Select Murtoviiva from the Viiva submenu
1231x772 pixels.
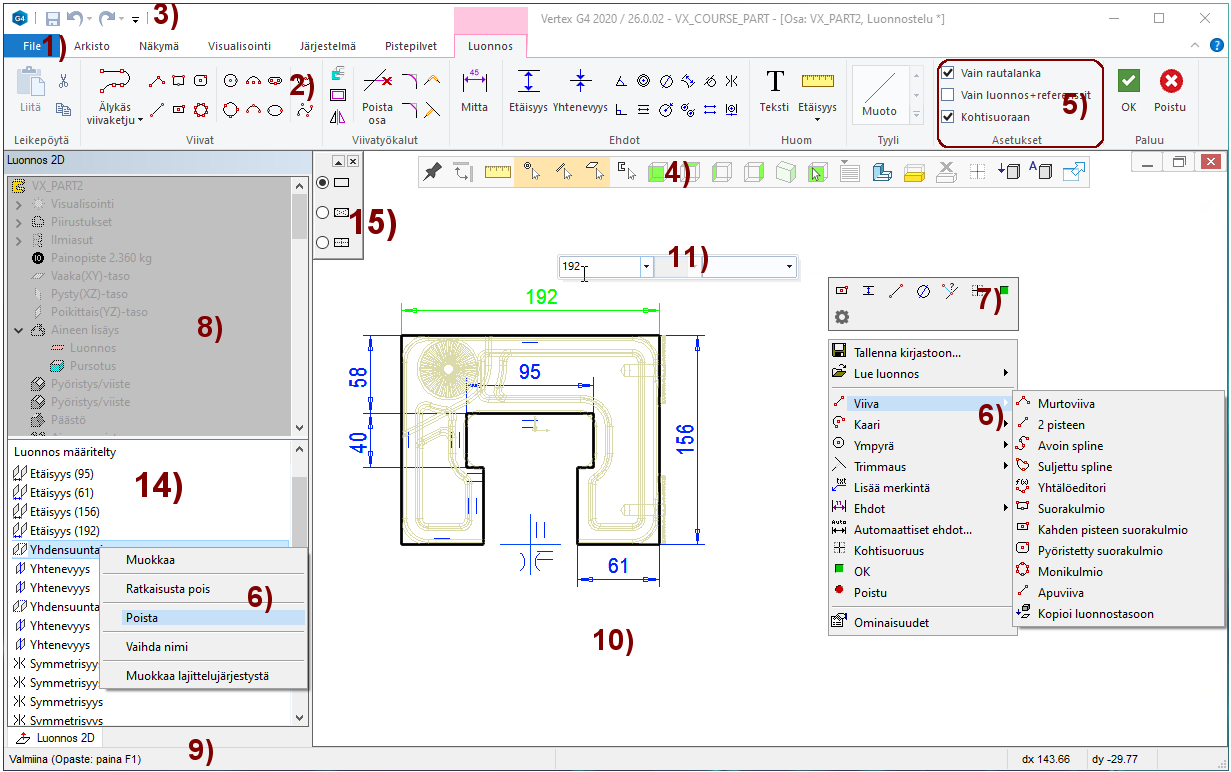(1066, 404)
